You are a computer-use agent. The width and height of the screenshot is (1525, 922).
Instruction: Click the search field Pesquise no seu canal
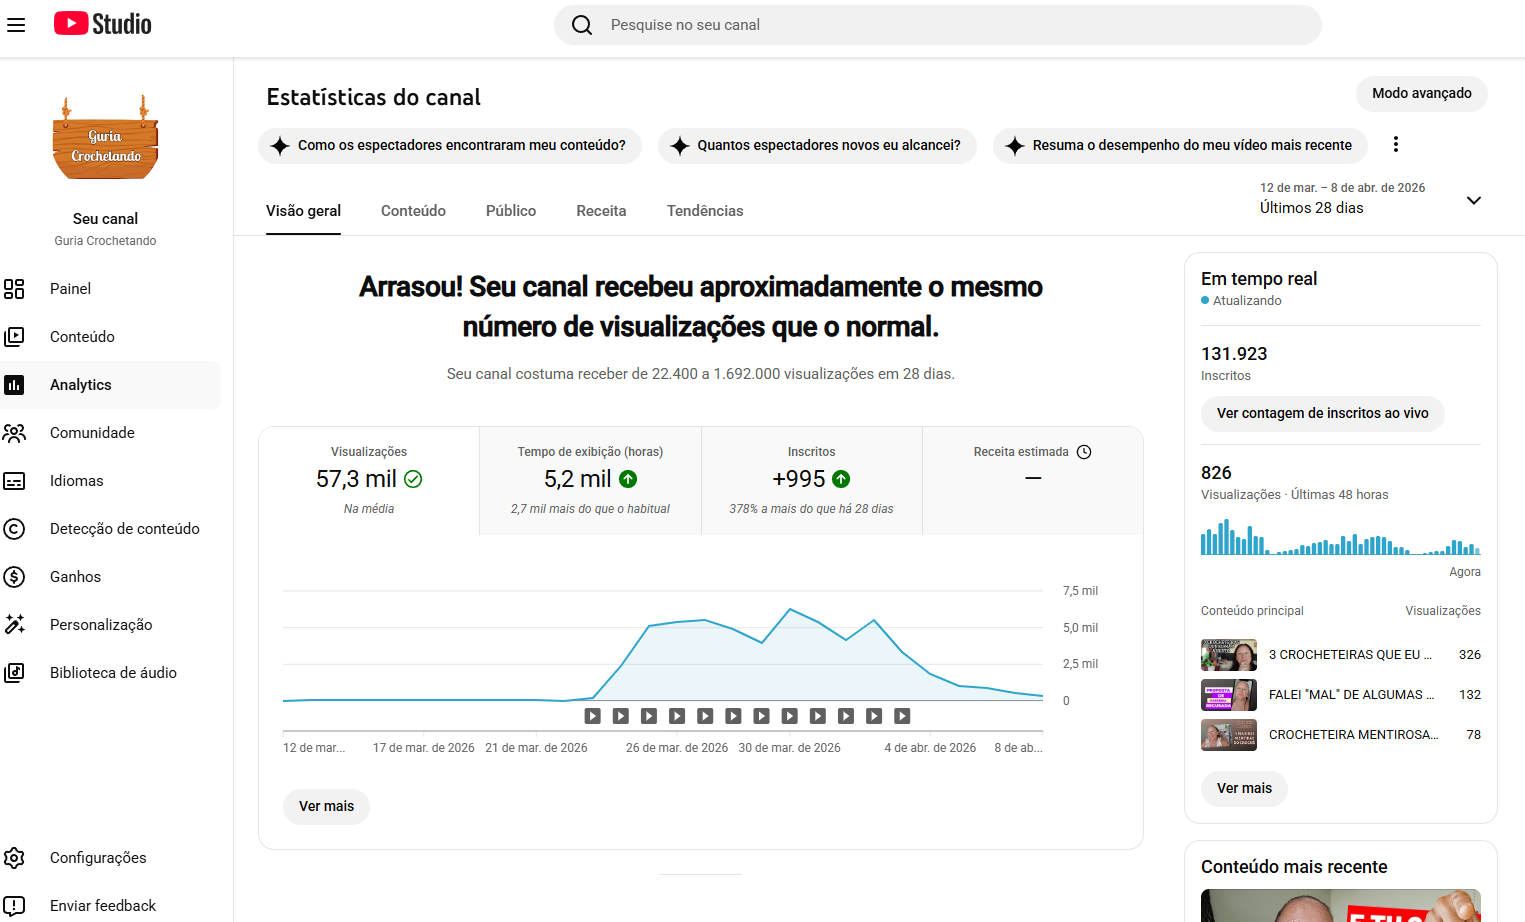click(x=938, y=25)
